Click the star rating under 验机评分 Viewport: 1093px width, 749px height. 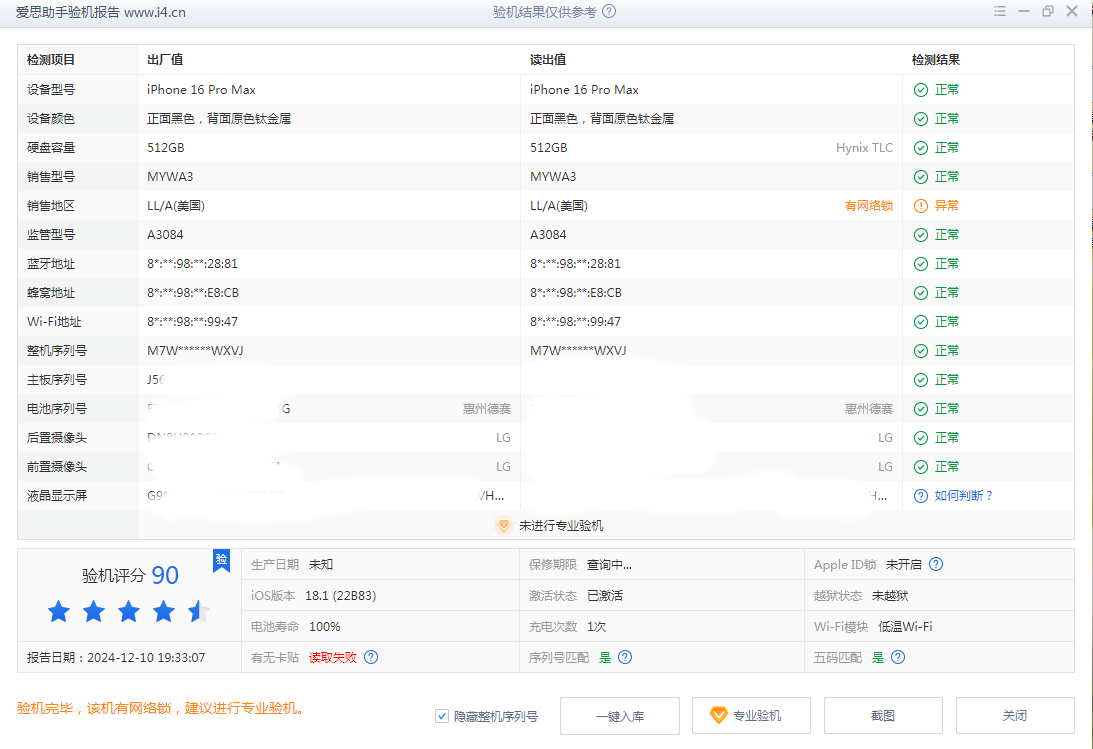129,612
